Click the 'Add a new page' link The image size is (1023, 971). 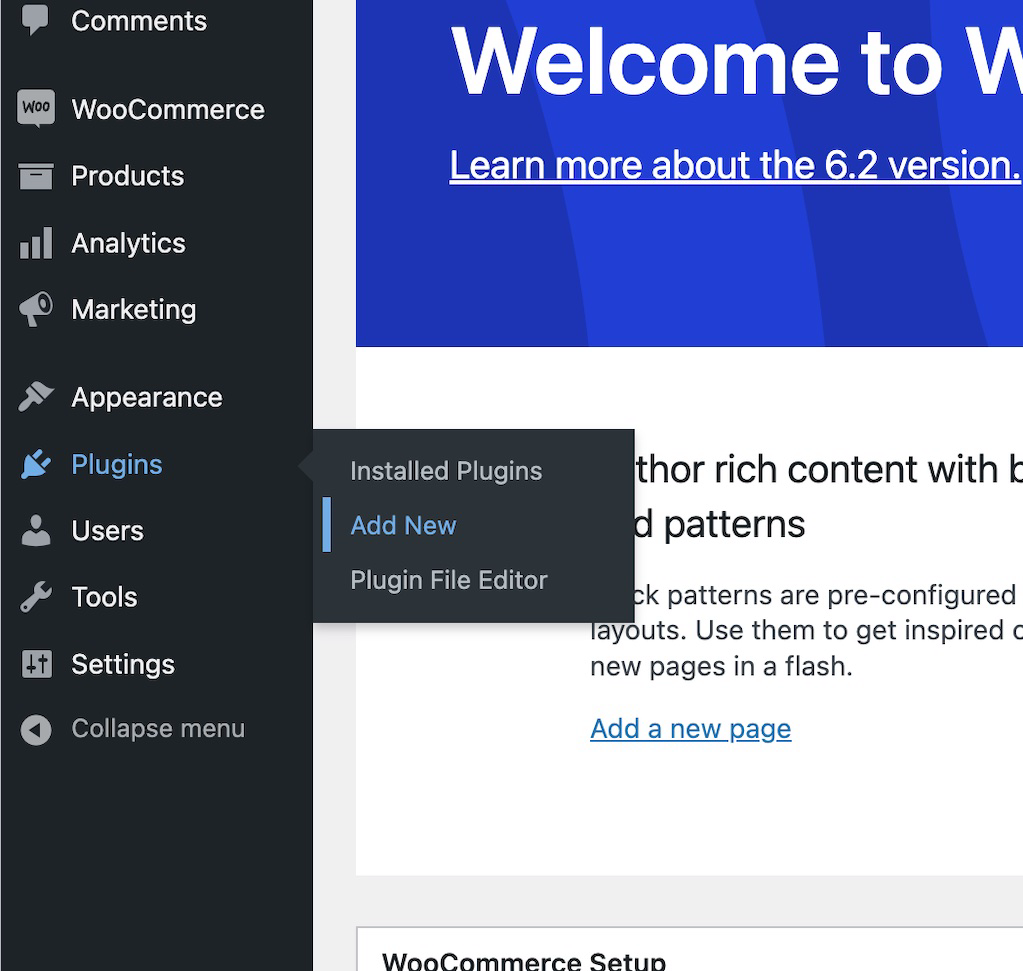(690, 729)
